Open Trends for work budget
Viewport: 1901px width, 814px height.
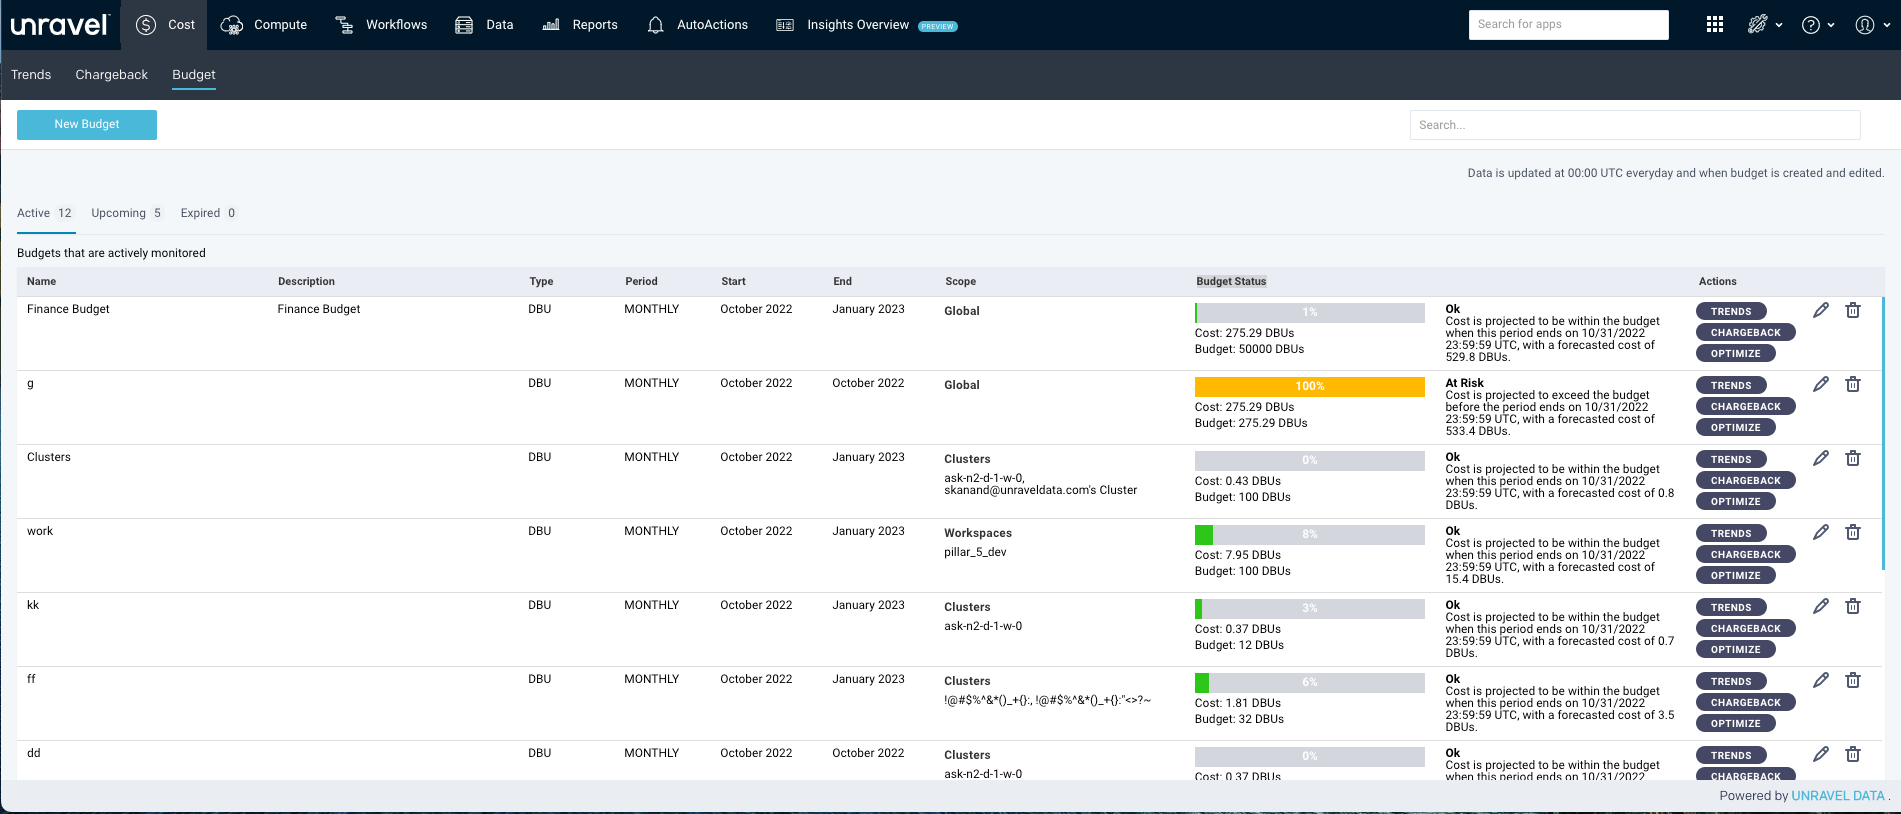1731,534
